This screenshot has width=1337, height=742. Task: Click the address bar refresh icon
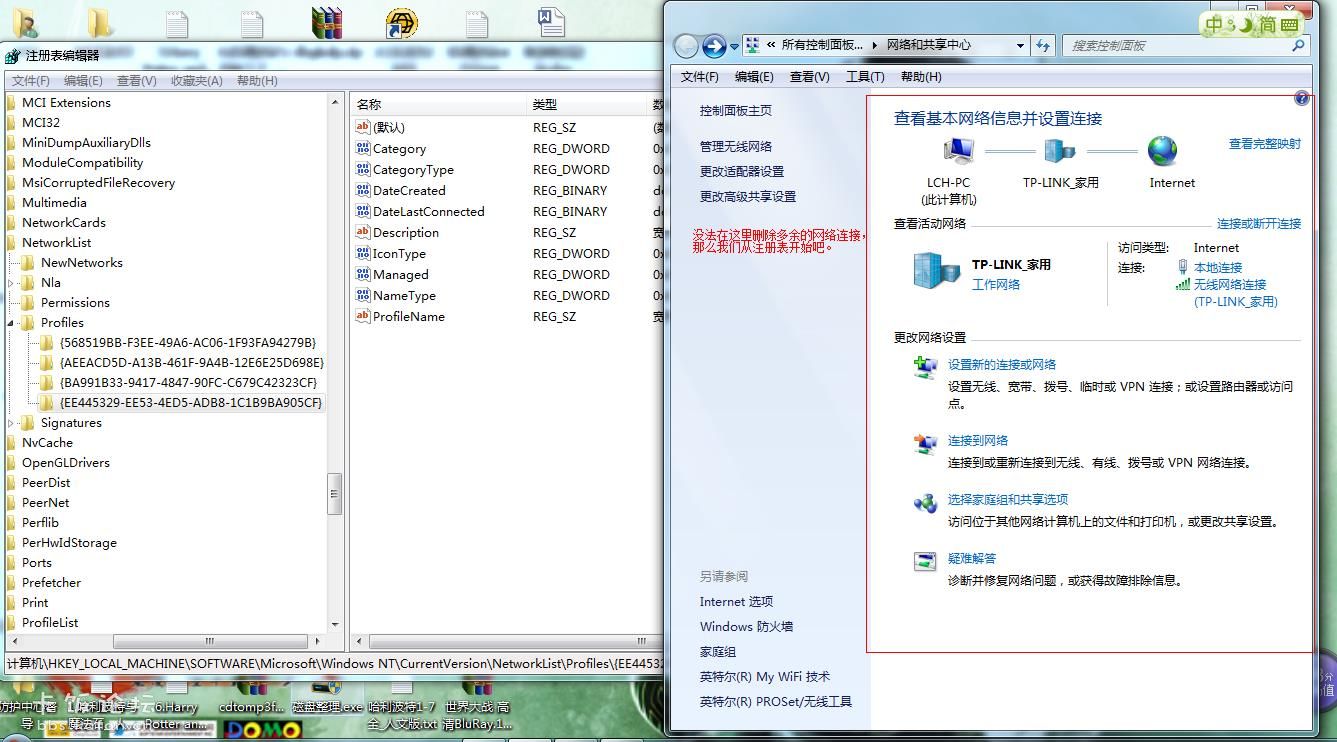1043,46
